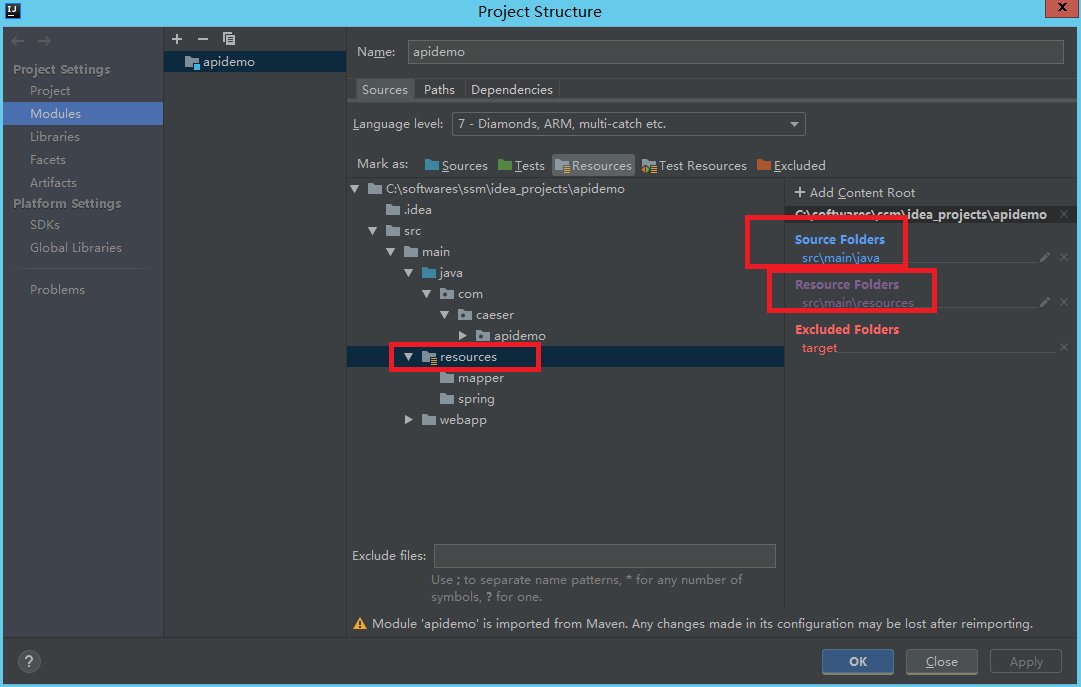Remove src\main\resources from resource folders
The height and width of the screenshot is (687, 1081).
(x=1064, y=302)
